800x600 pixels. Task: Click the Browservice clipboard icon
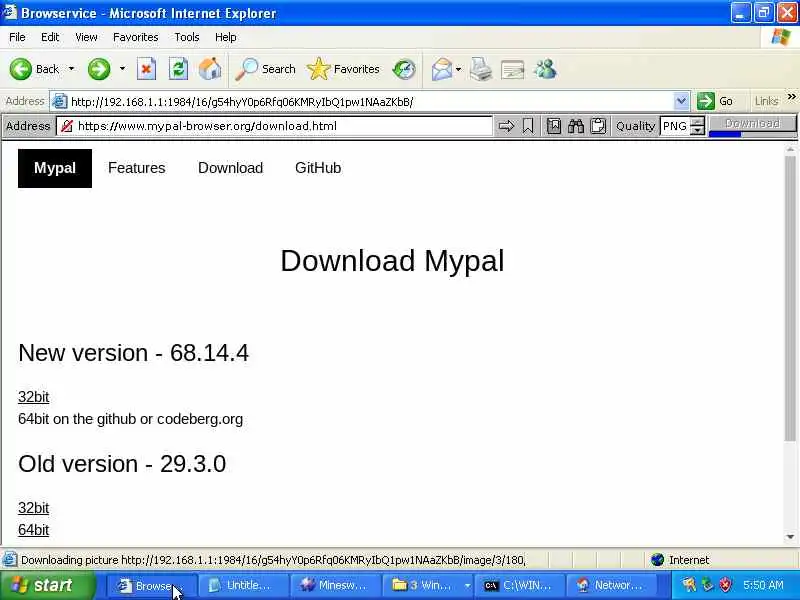click(598, 126)
